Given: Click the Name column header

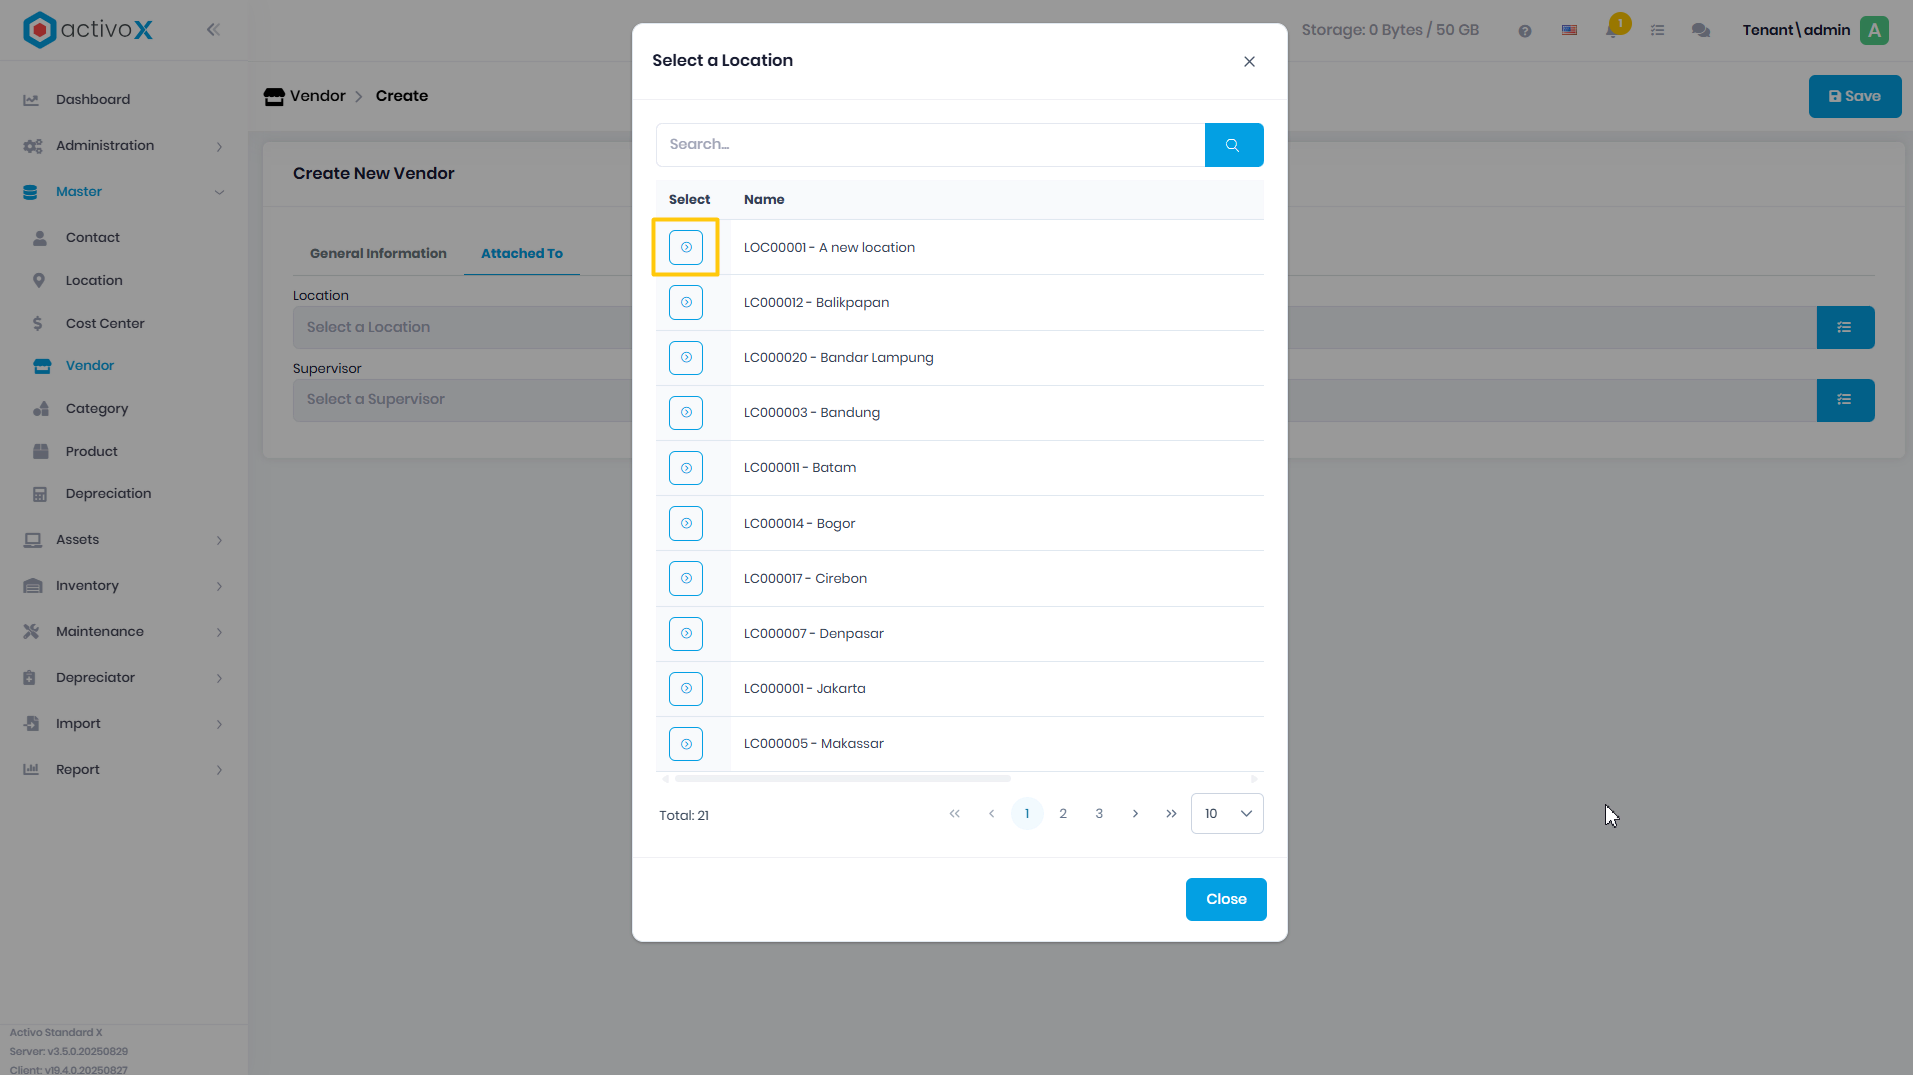Looking at the screenshot, I should click(x=764, y=199).
